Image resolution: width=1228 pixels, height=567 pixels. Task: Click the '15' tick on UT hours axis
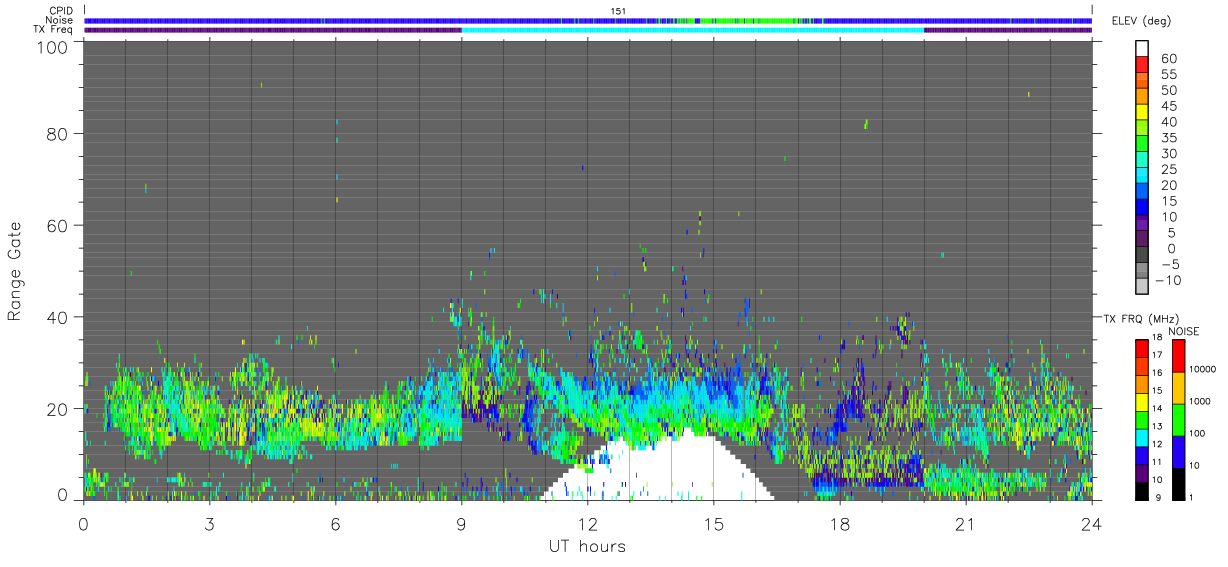click(x=714, y=523)
